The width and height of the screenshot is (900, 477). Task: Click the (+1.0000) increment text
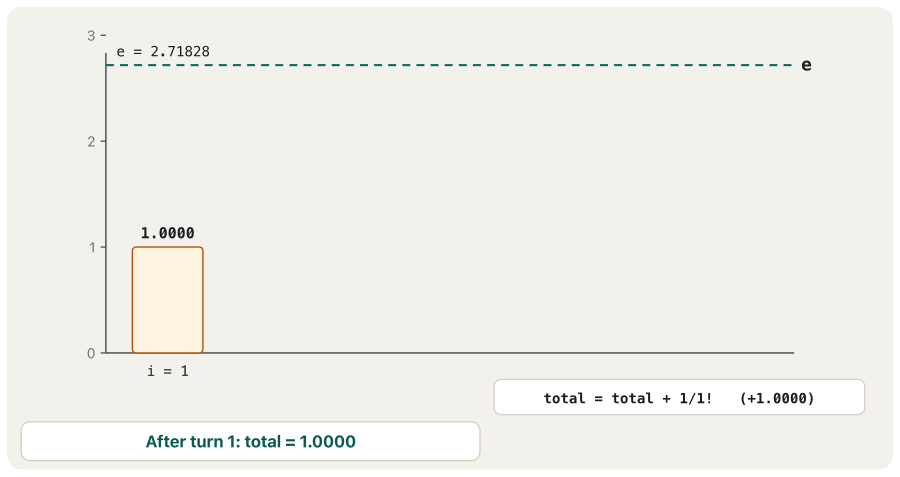(x=777, y=398)
